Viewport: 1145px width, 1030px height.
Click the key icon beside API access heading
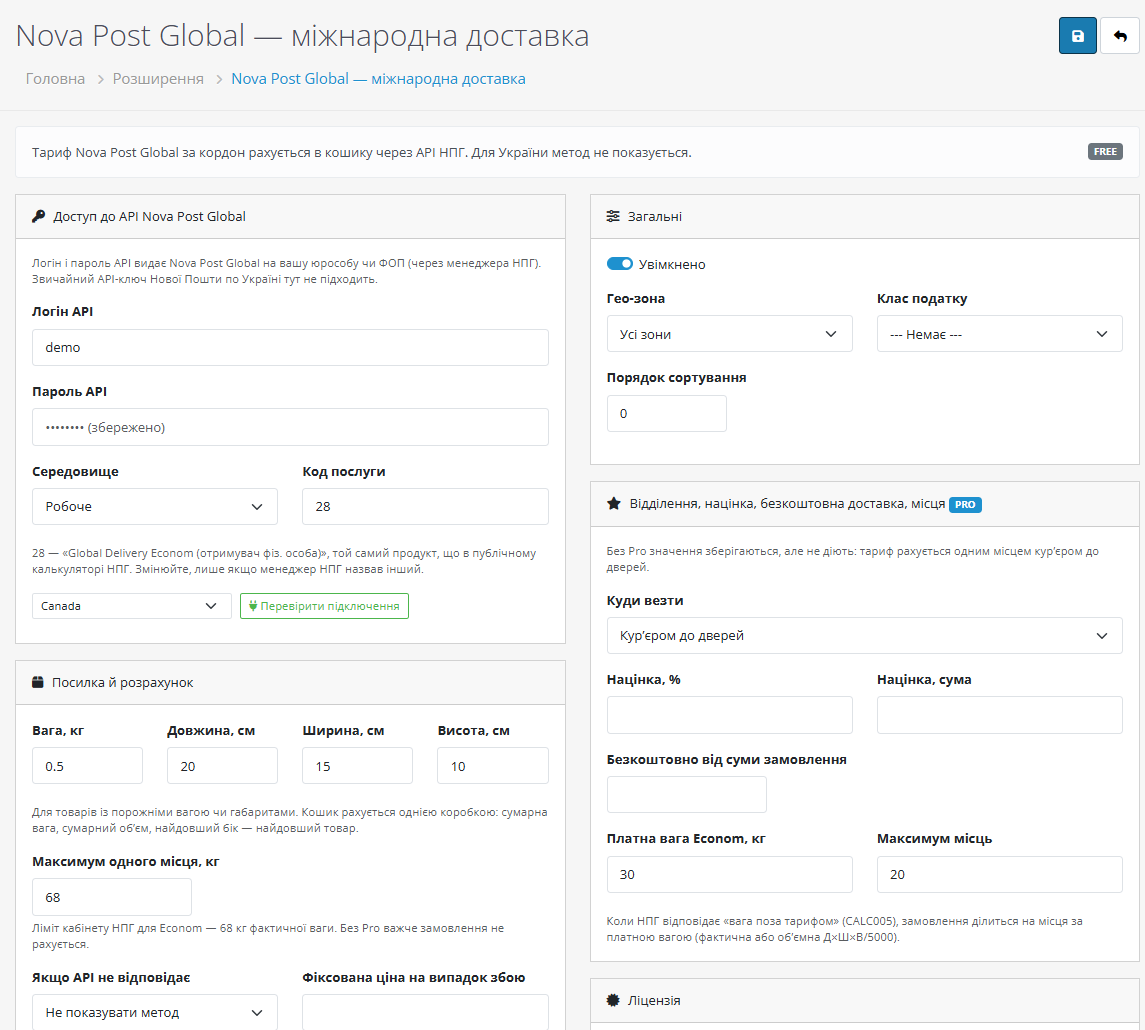[x=39, y=216]
